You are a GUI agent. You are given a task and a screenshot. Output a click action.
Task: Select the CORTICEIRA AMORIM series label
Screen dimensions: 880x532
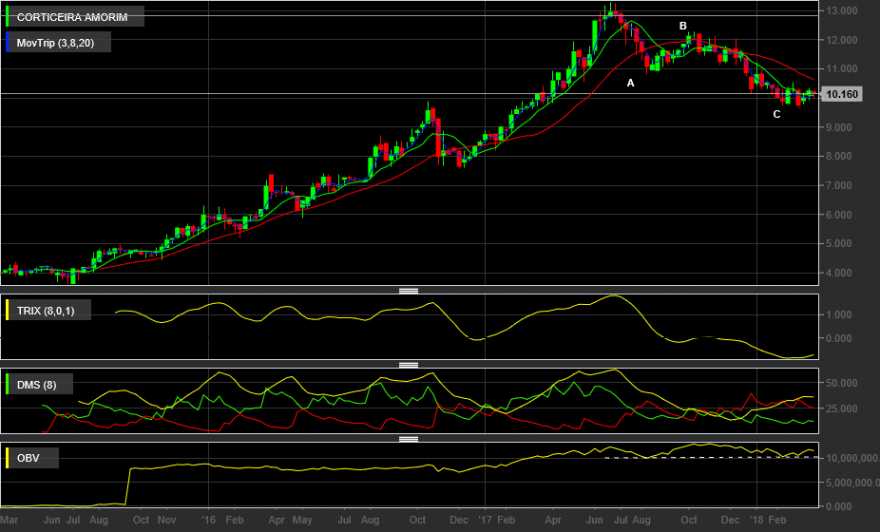75,17
